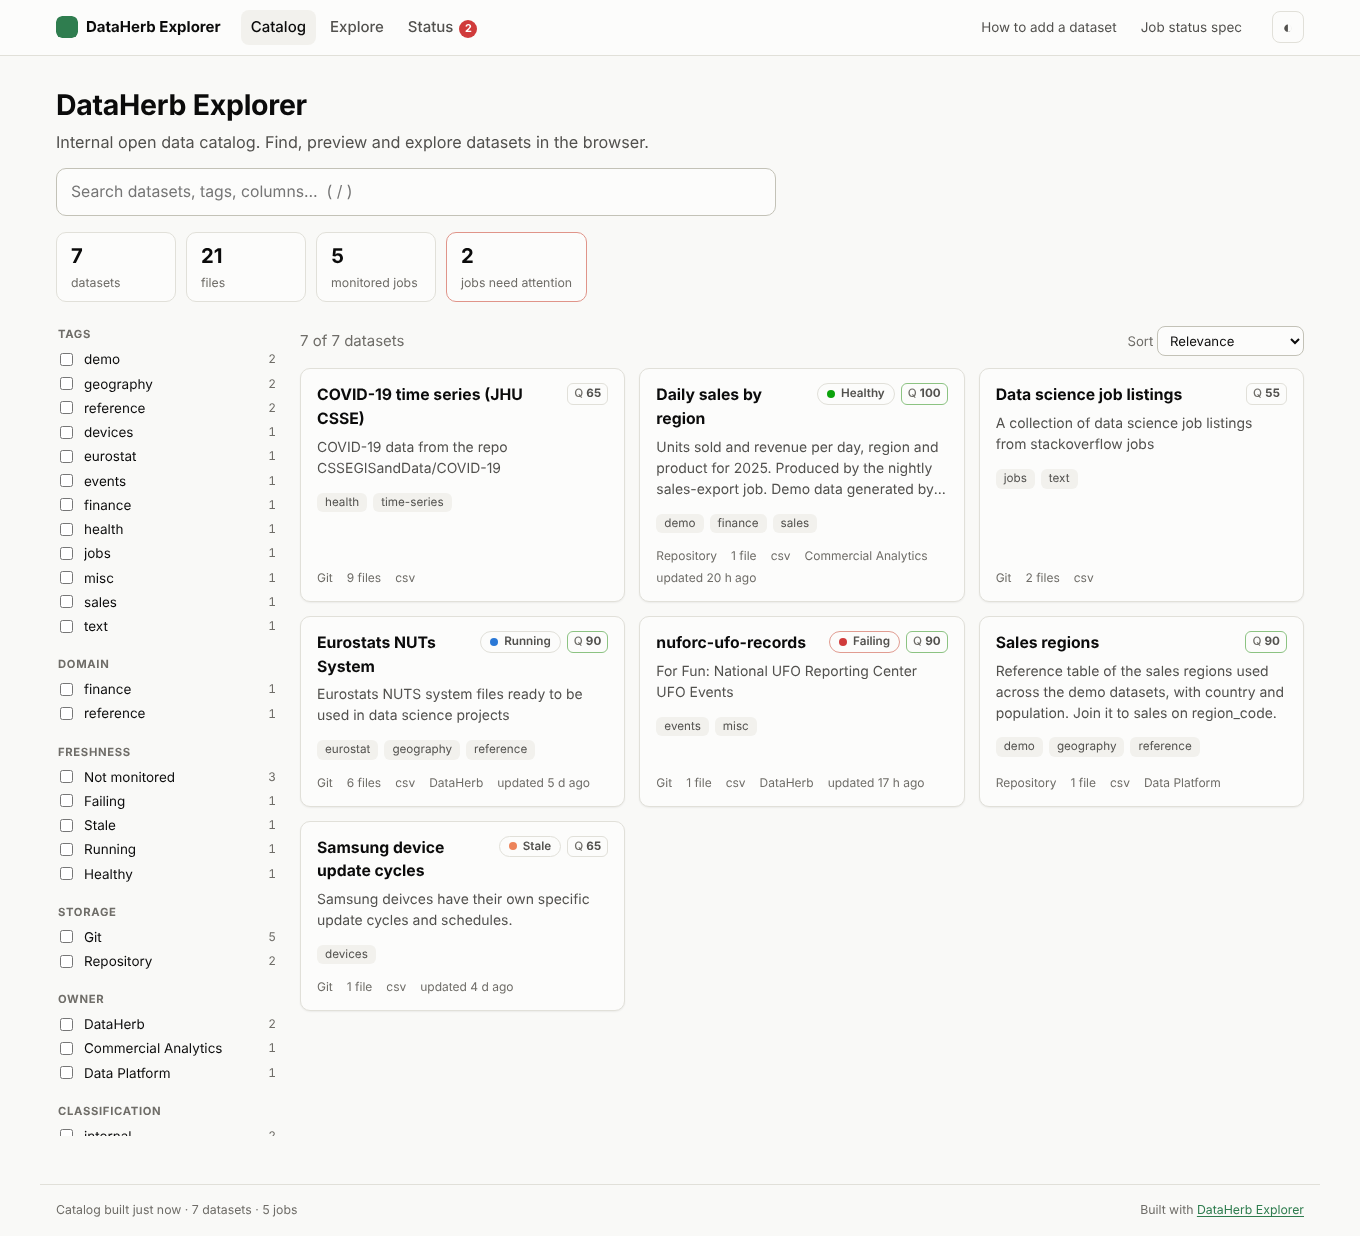1360x1236 pixels.
Task: Click the misc tag on nuforc-ufo-records card
Action: [x=736, y=726]
